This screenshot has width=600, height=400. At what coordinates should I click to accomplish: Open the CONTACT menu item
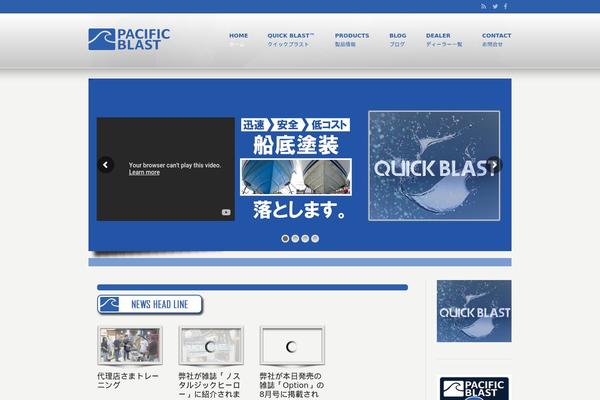[496, 39]
